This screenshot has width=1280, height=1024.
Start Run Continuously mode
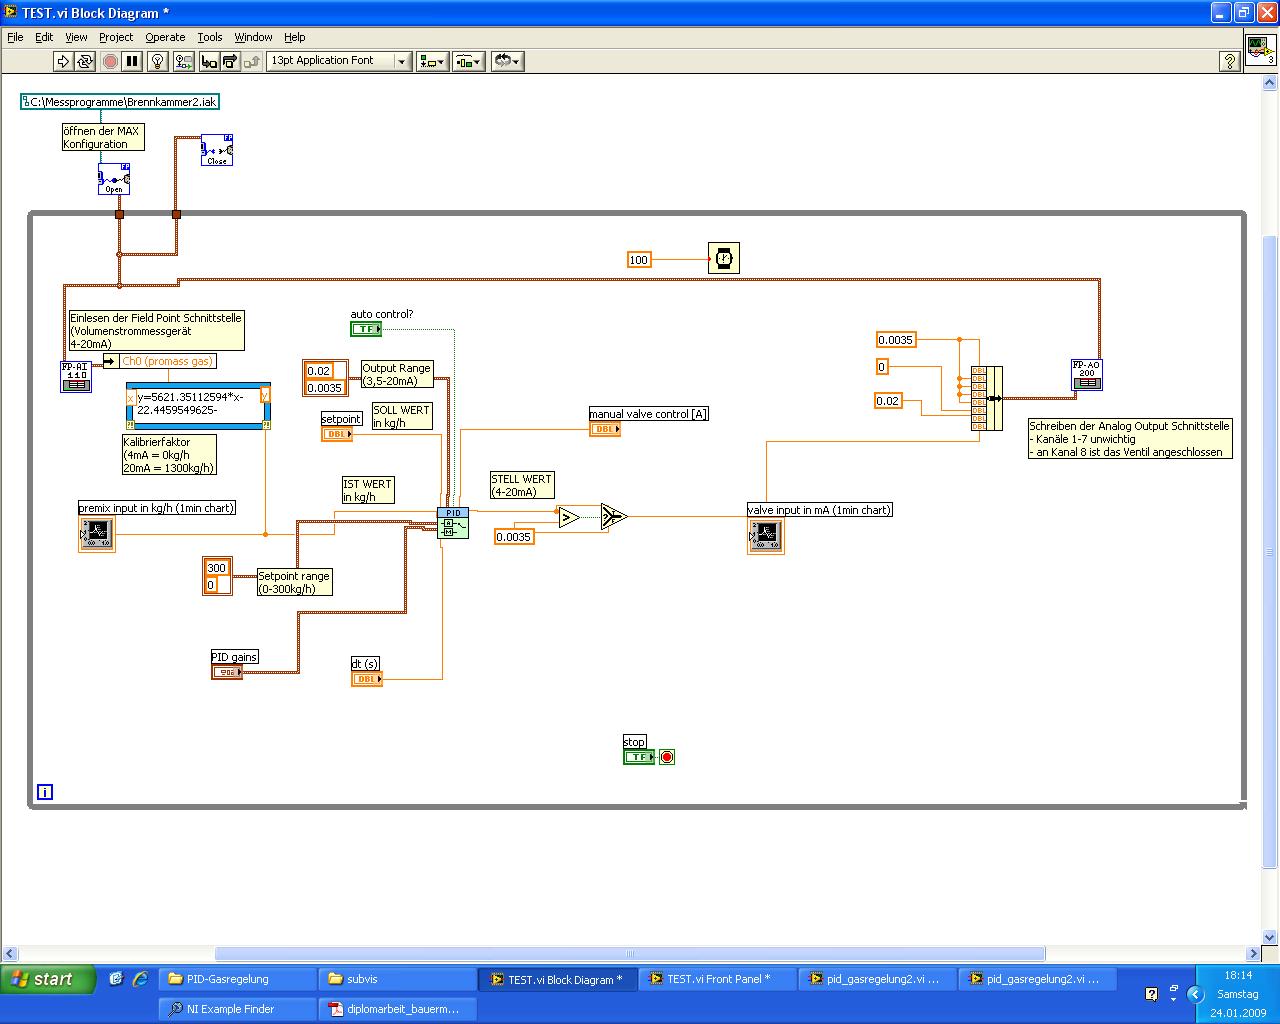point(85,61)
